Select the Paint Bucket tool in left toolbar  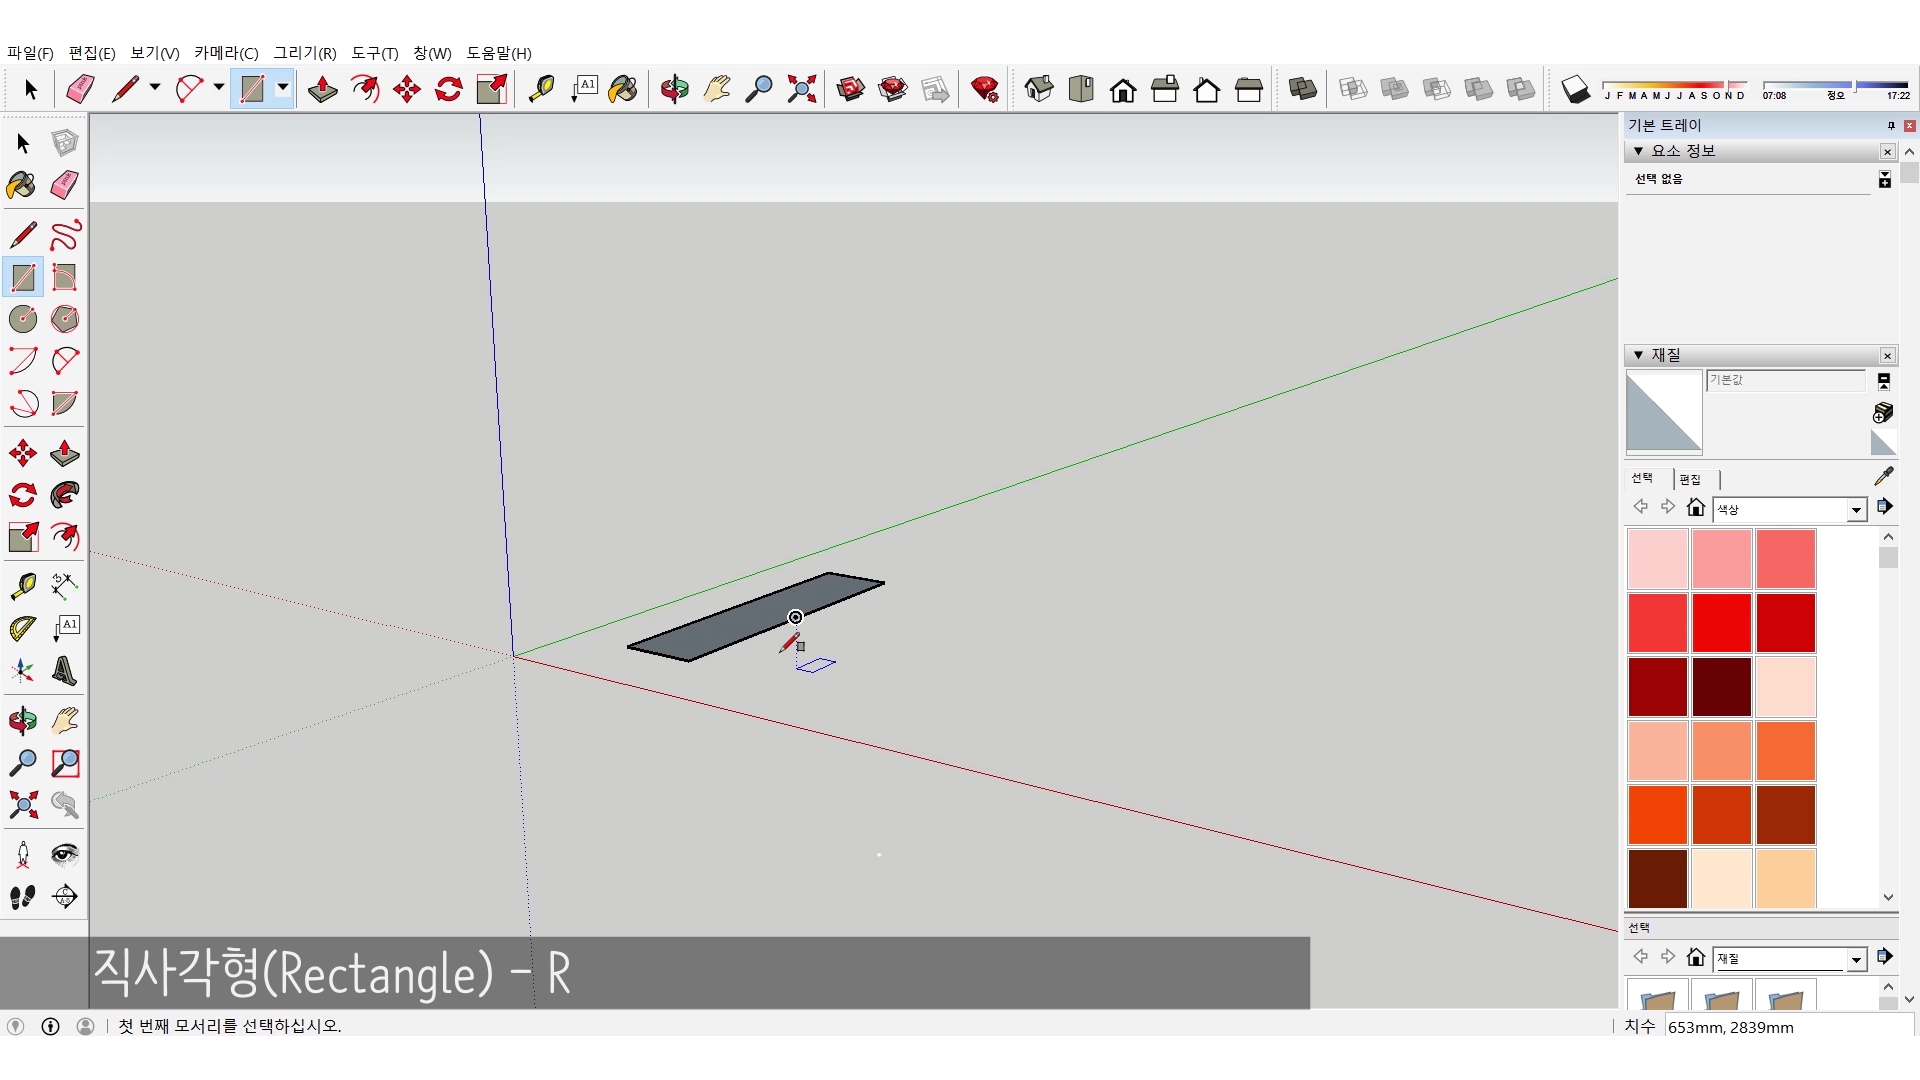pos(21,185)
